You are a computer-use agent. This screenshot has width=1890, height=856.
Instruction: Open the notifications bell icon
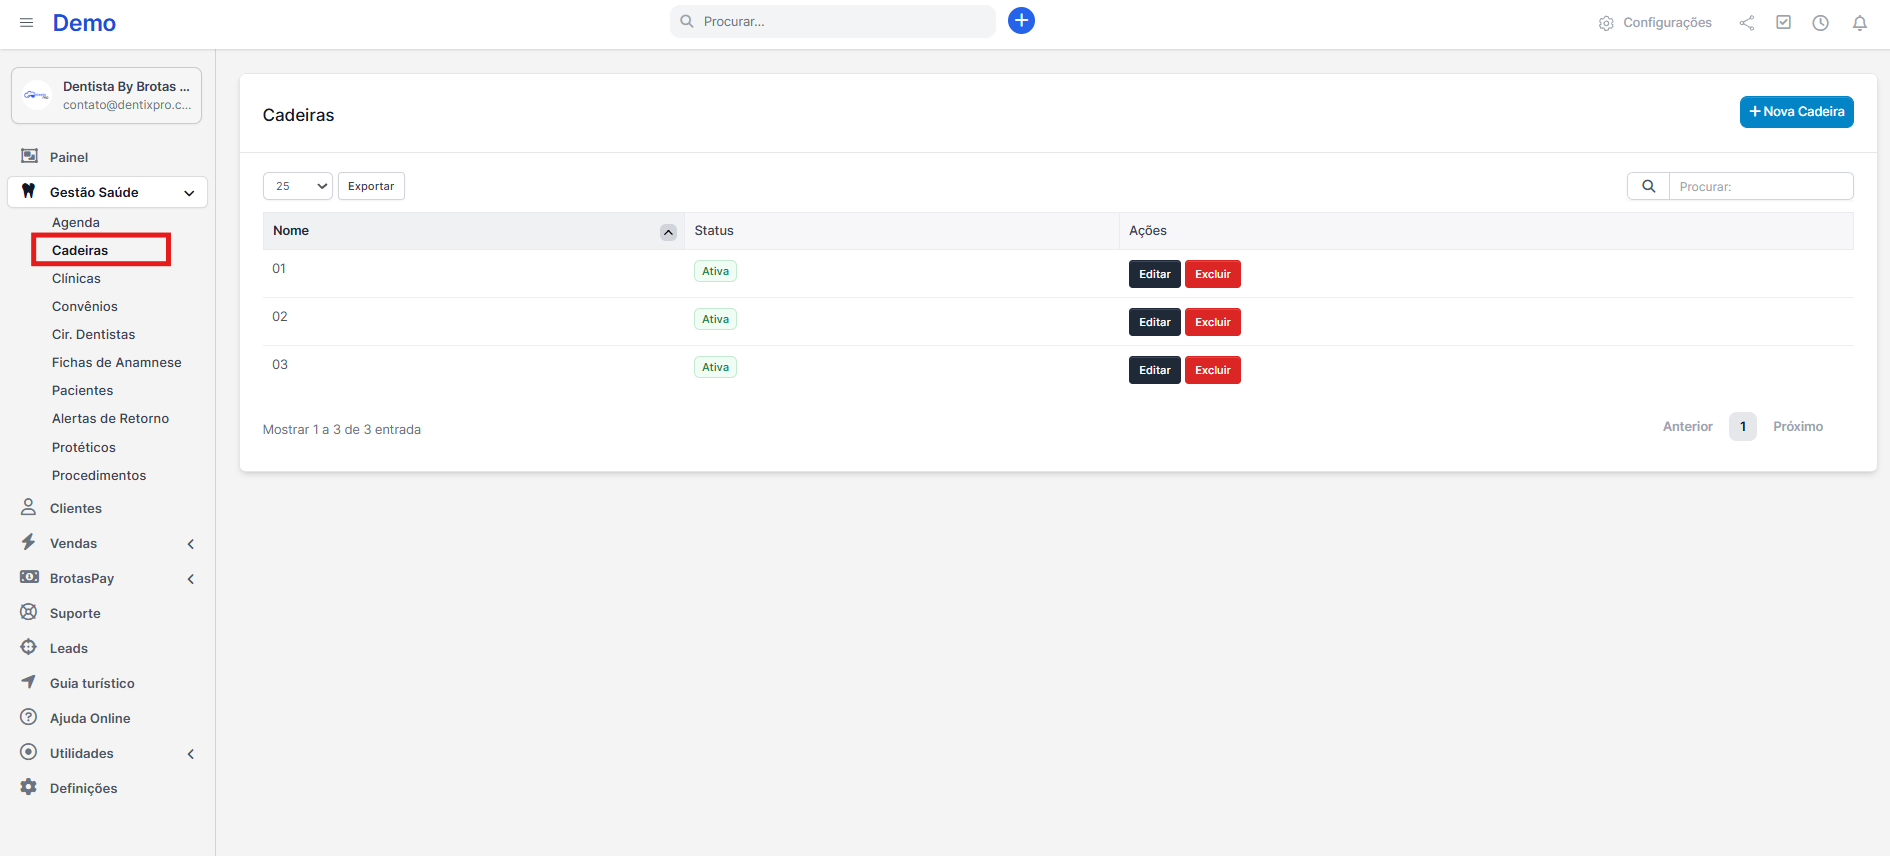1859,22
